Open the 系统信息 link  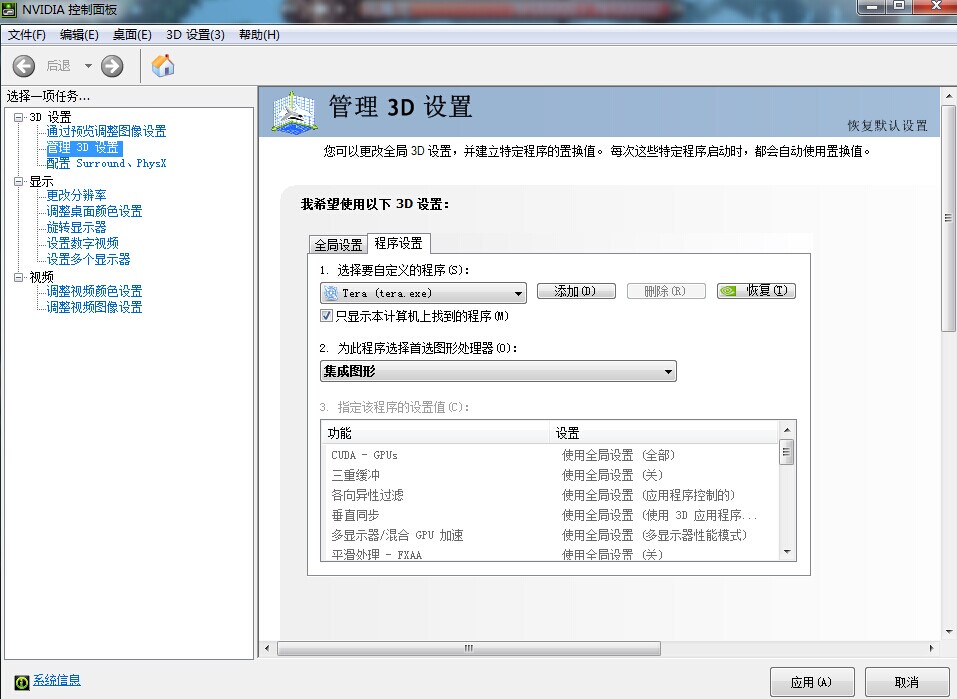(57, 680)
